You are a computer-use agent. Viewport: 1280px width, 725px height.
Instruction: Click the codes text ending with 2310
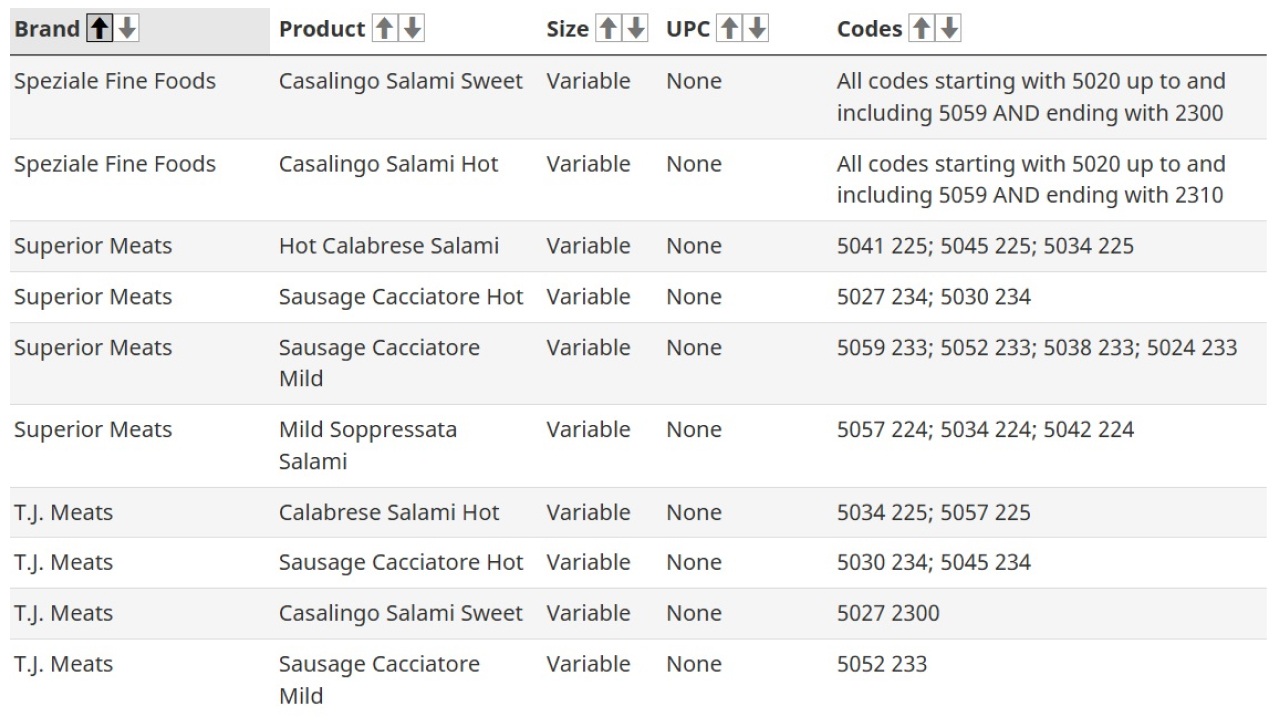[1031, 180]
